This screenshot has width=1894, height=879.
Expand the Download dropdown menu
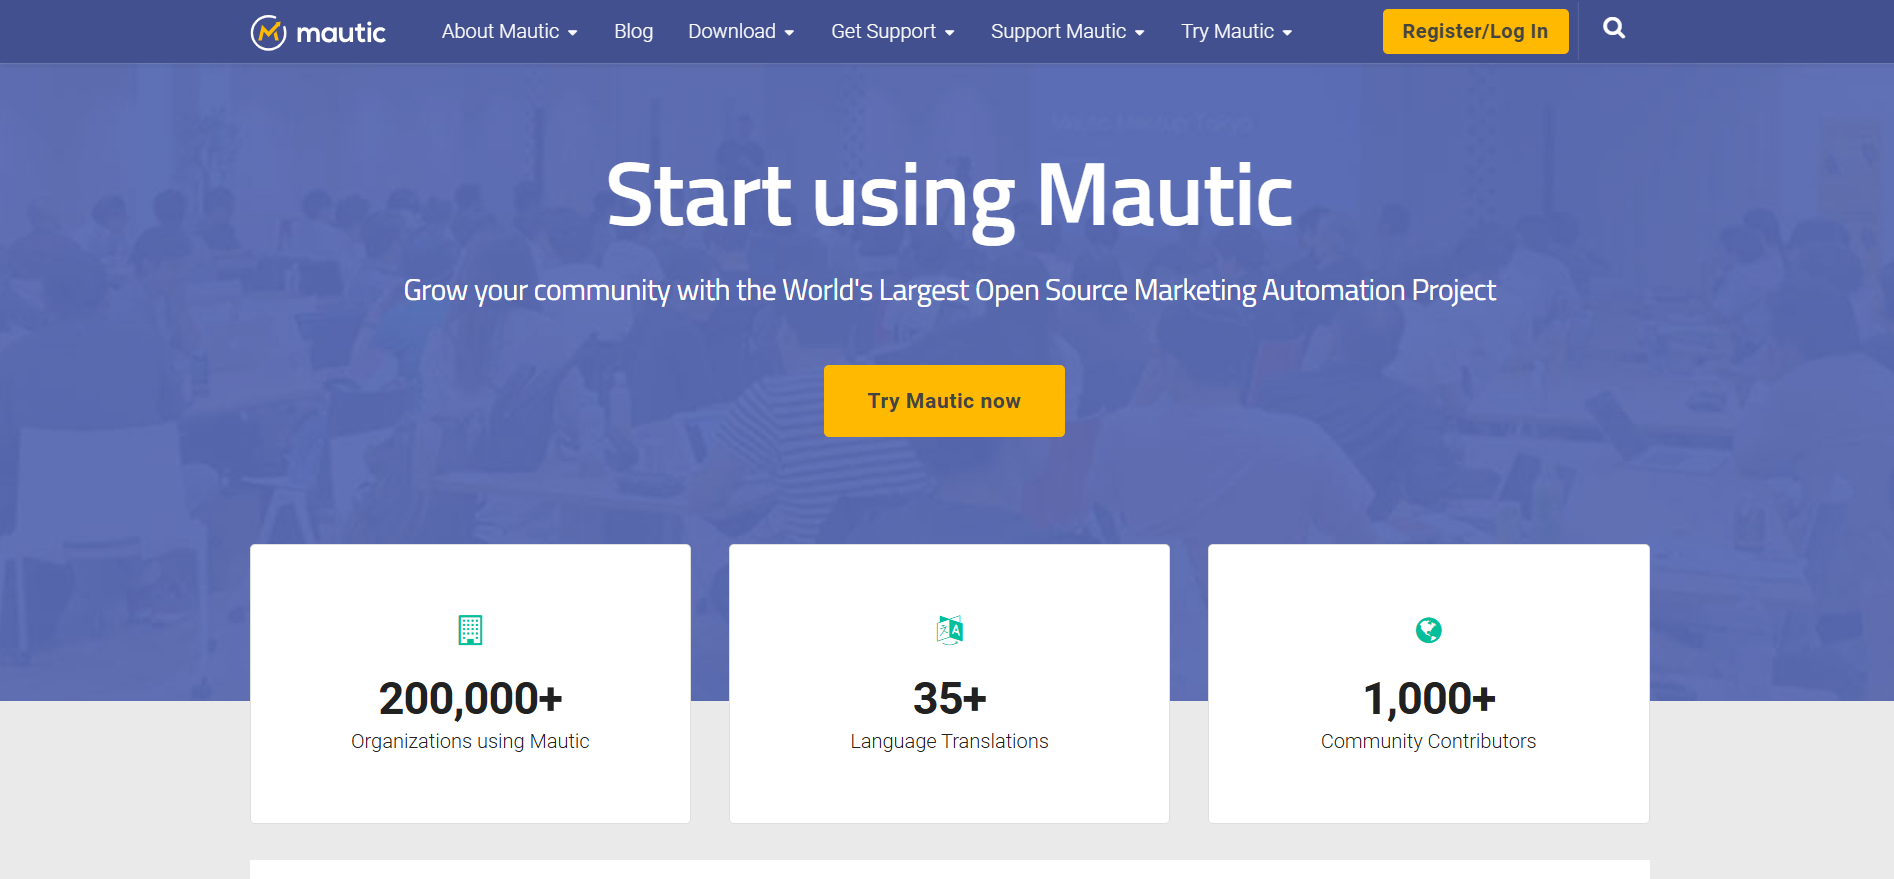[741, 32]
